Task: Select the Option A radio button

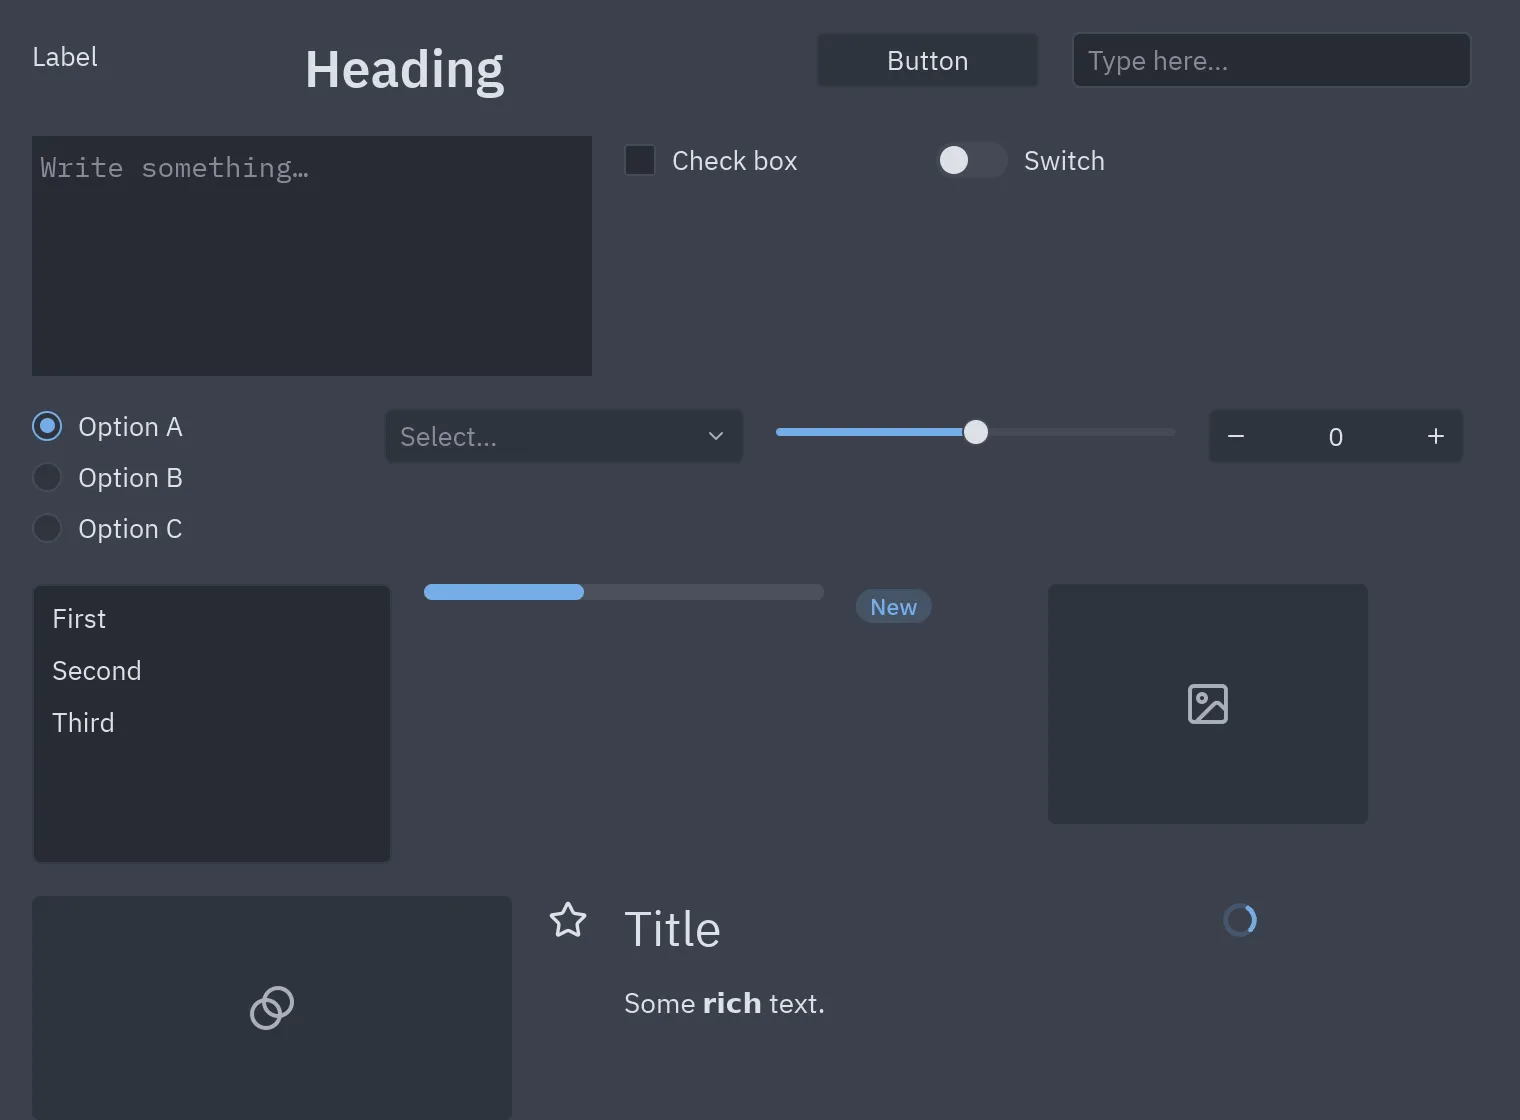Action: 47,426
